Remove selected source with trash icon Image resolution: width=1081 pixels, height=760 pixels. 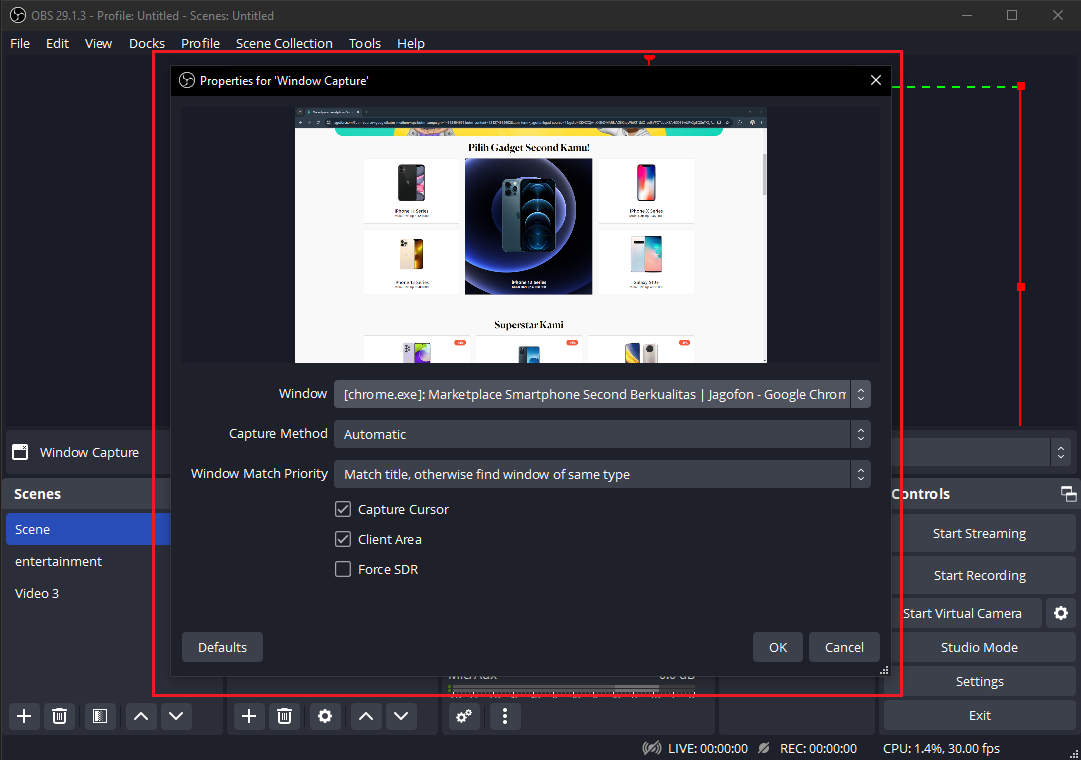point(284,716)
